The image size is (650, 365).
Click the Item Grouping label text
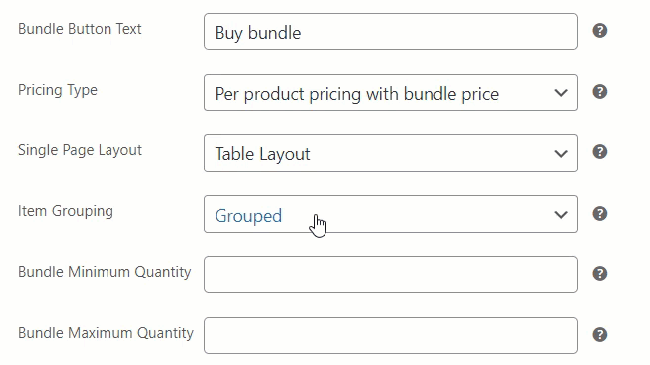[x=65, y=211]
